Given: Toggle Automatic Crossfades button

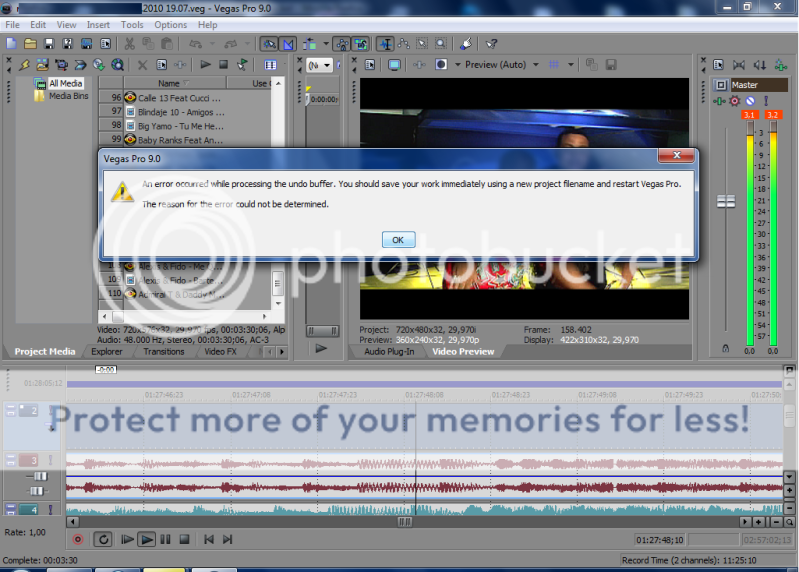Looking at the screenshot, I should [x=288, y=44].
